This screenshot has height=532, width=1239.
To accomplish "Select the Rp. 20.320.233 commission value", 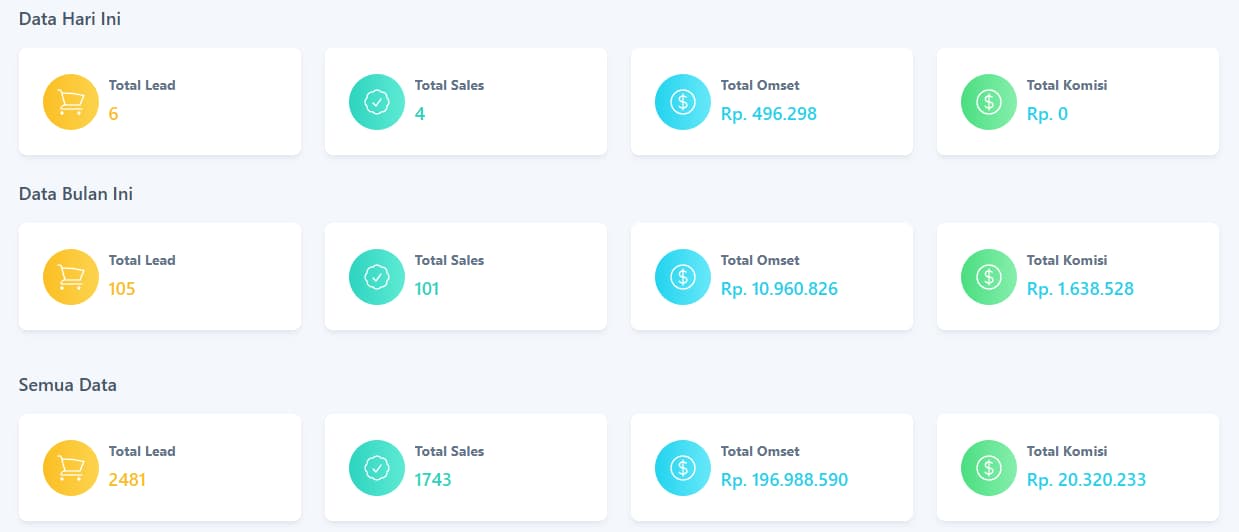I will click(x=1086, y=480).
